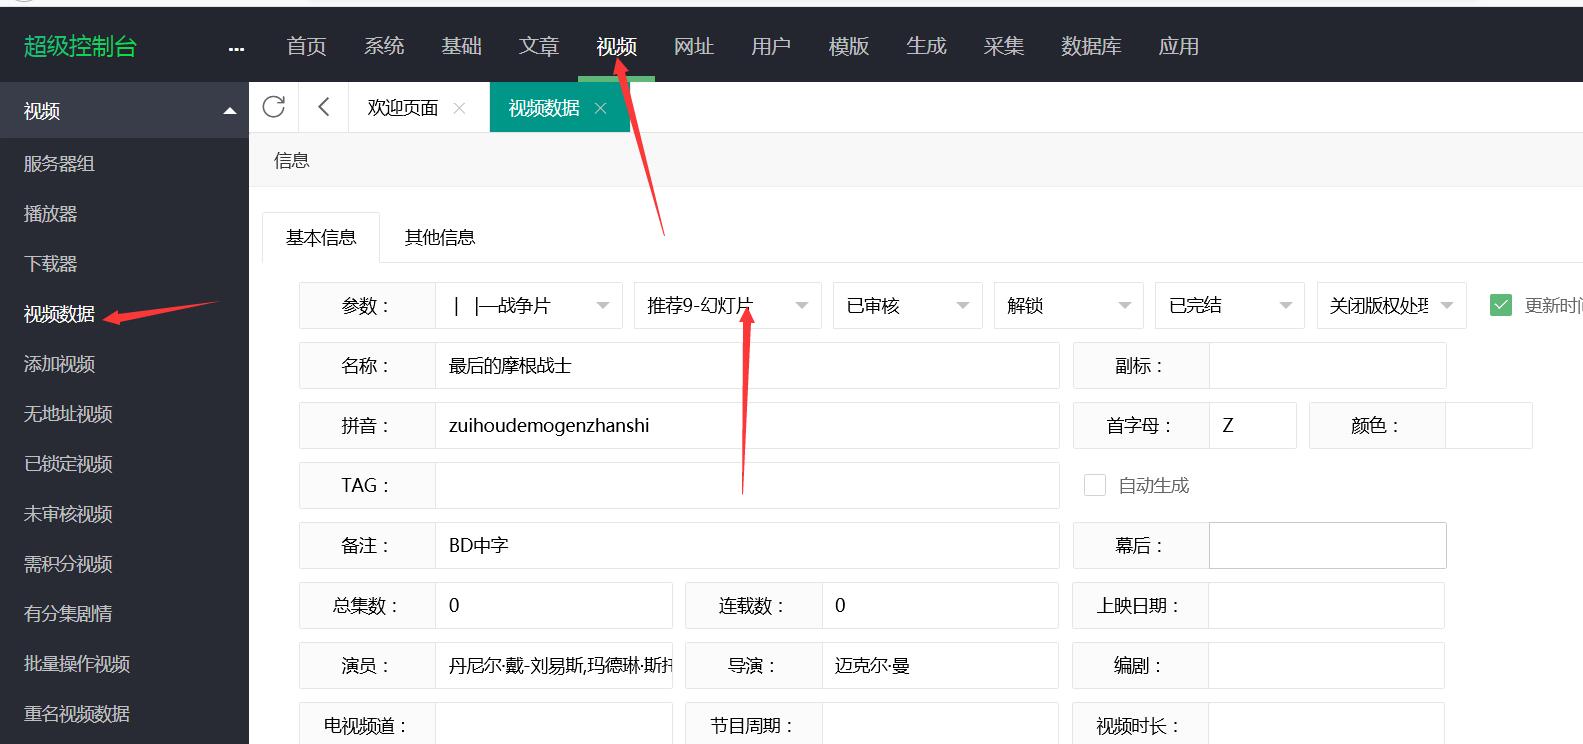
Task: Click the 首字母 field containing Z
Action: pos(1253,425)
